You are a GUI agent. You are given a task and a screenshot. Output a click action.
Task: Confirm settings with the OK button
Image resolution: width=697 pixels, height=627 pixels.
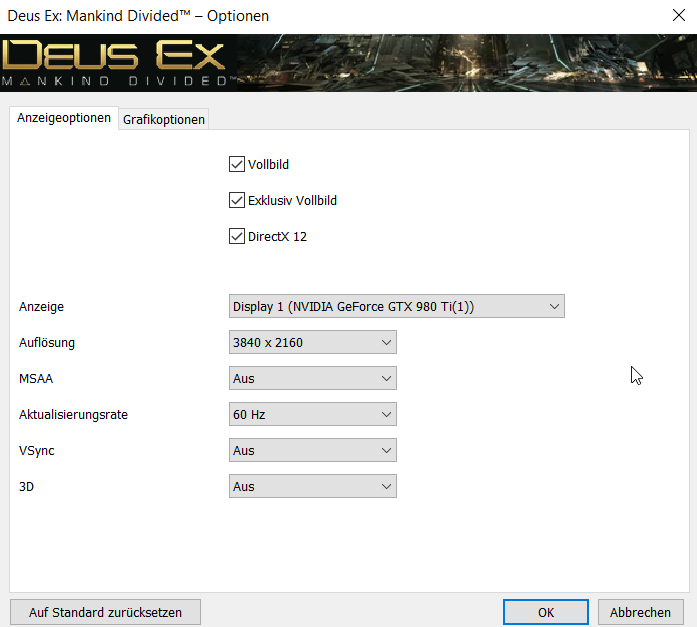pyautogui.click(x=545, y=612)
